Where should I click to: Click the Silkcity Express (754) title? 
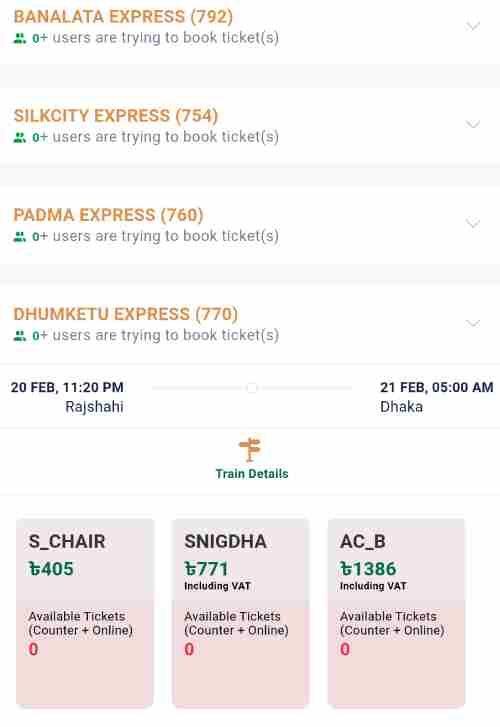click(x=116, y=116)
